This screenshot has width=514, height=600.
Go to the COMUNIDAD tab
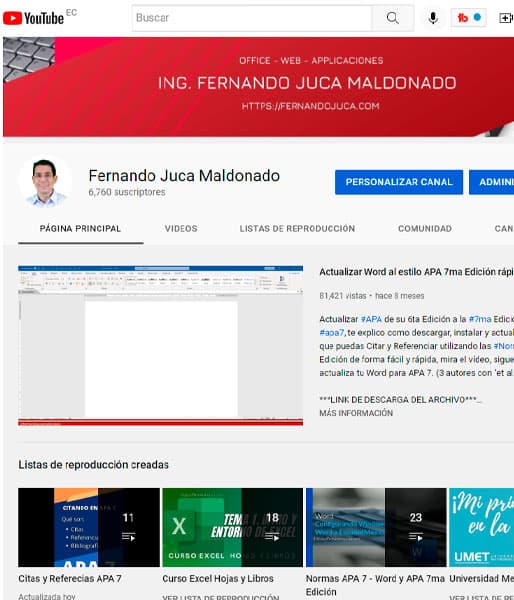tap(425, 229)
